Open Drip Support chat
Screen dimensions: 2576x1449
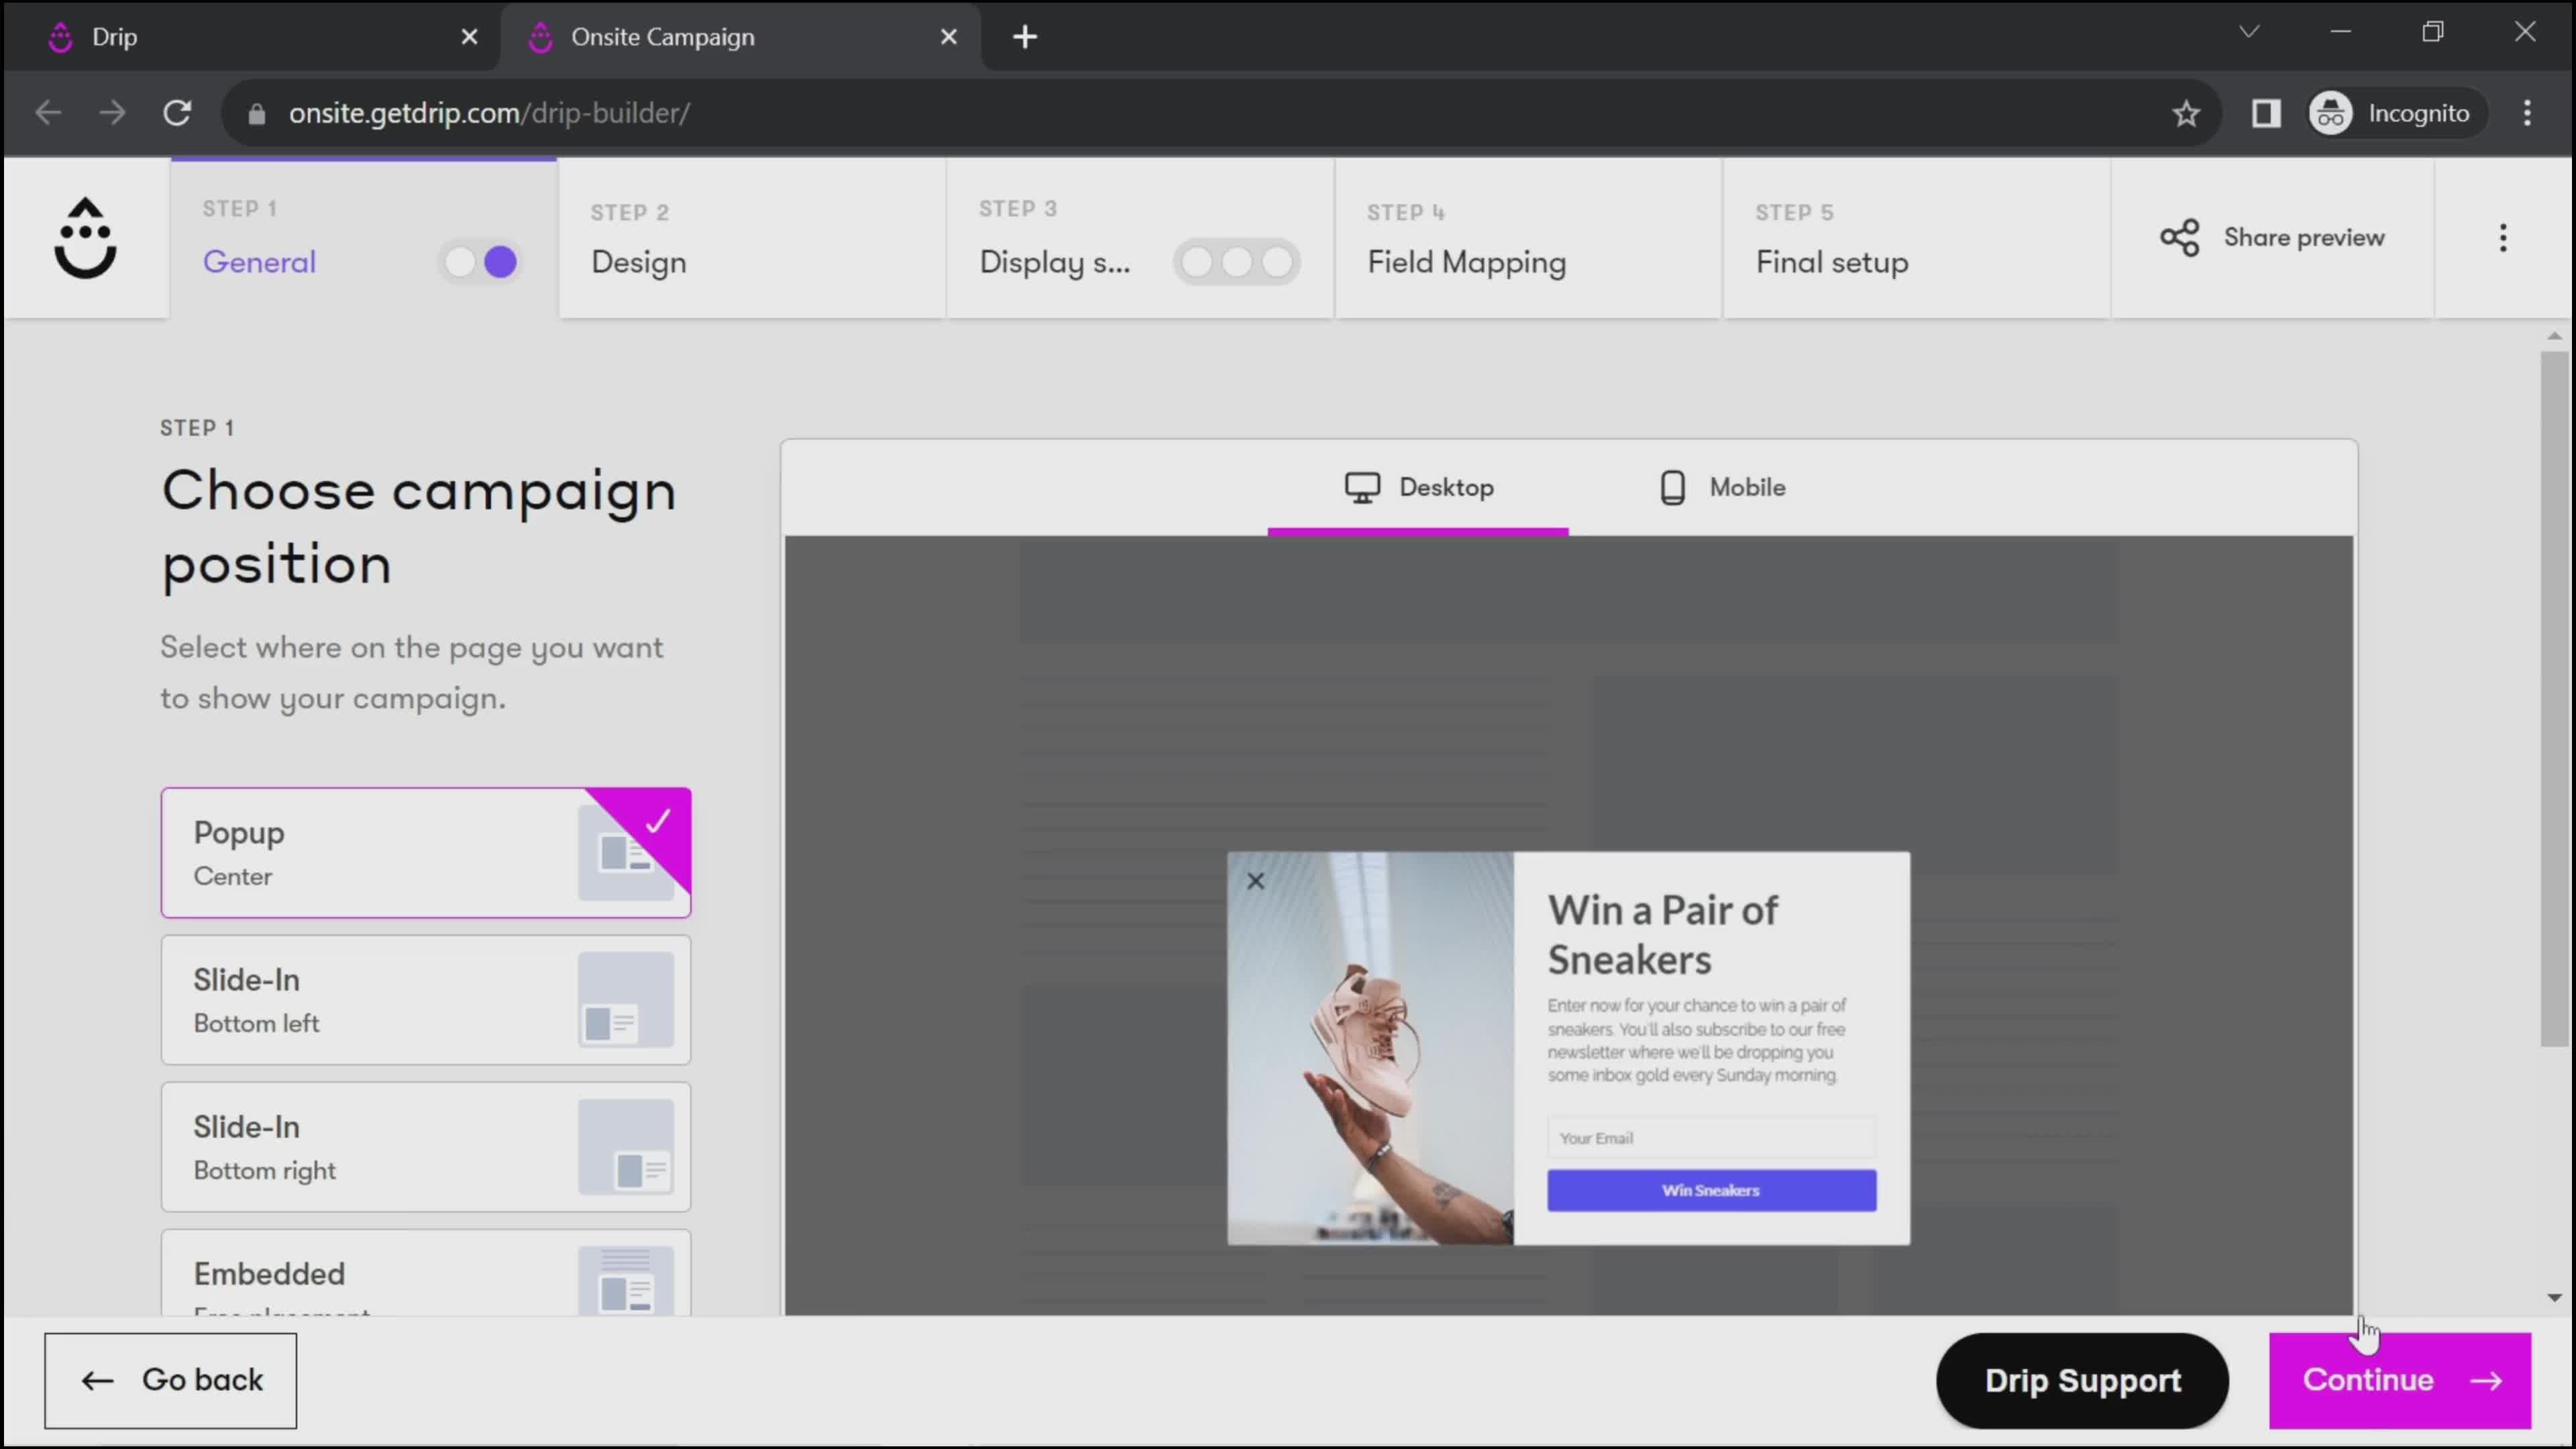(2082, 1380)
